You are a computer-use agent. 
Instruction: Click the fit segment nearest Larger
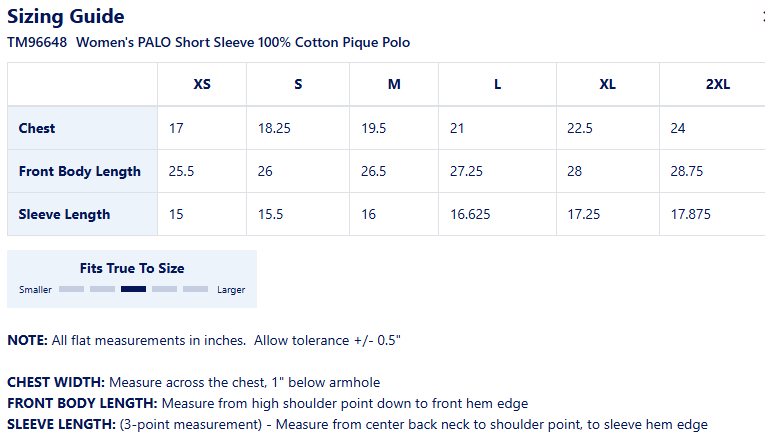(x=195, y=289)
